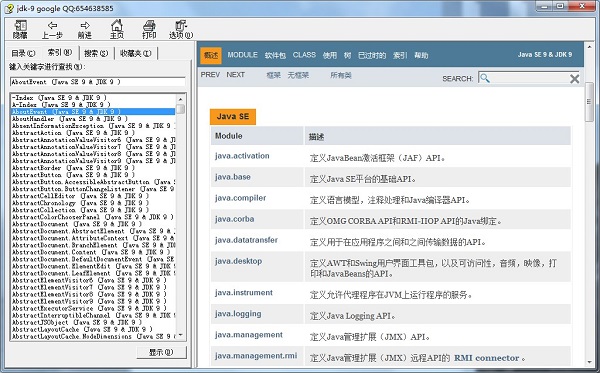Select the -Index entry in index list
Image resolution: width=600 pixels, height=373 pixels.
point(59,98)
